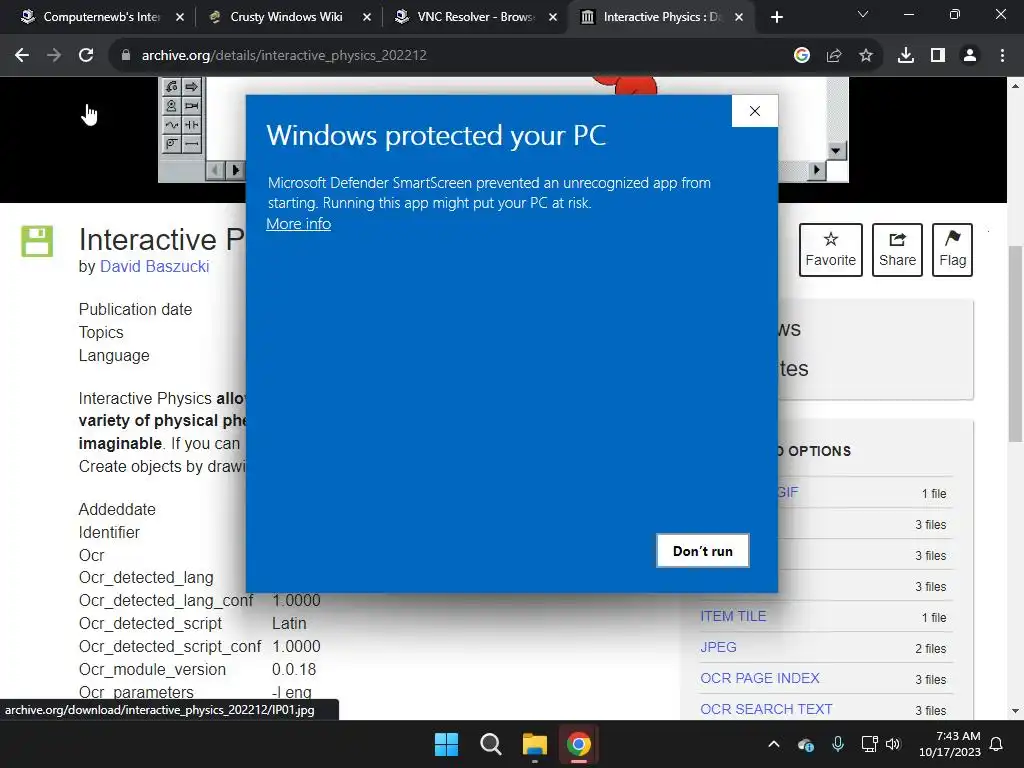Open the More info link in SmartScreen
The image size is (1024, 768).
tap(298, 224)
